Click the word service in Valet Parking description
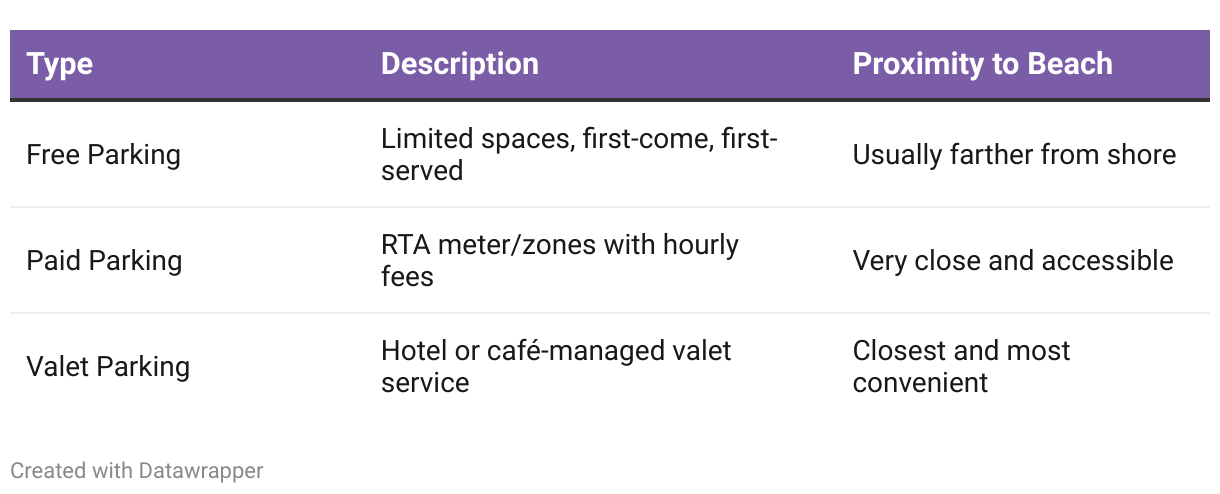The image size is (1220, 494). [425, 382]
